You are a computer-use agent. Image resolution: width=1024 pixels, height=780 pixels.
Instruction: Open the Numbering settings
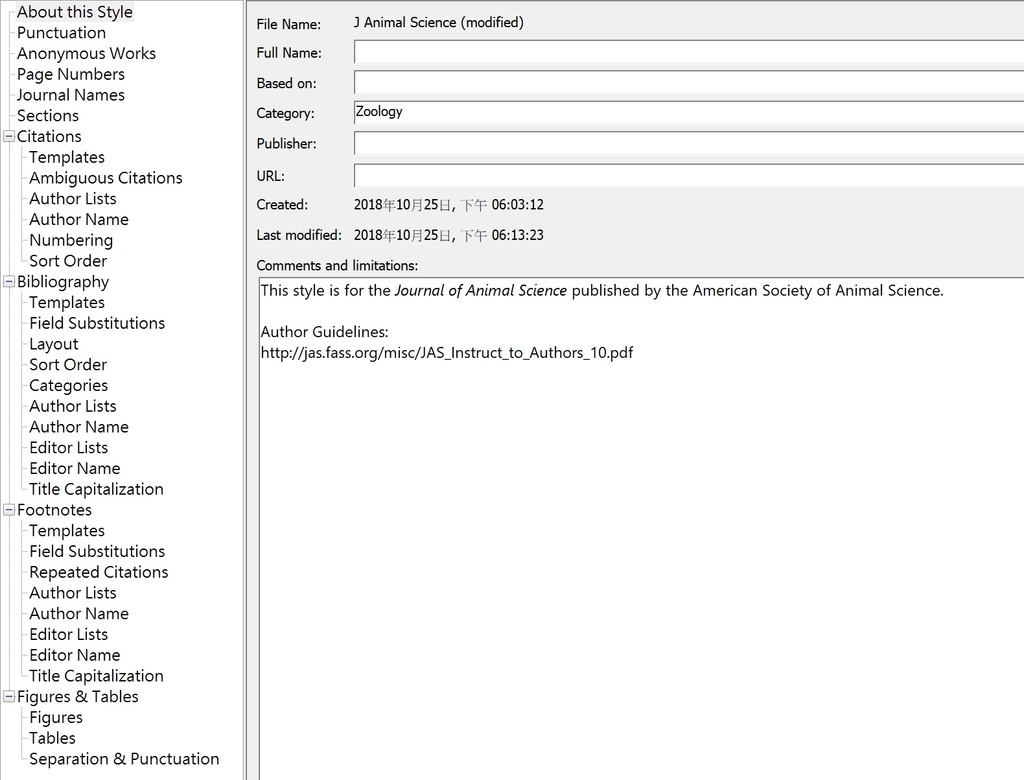[x=71, y=240]
